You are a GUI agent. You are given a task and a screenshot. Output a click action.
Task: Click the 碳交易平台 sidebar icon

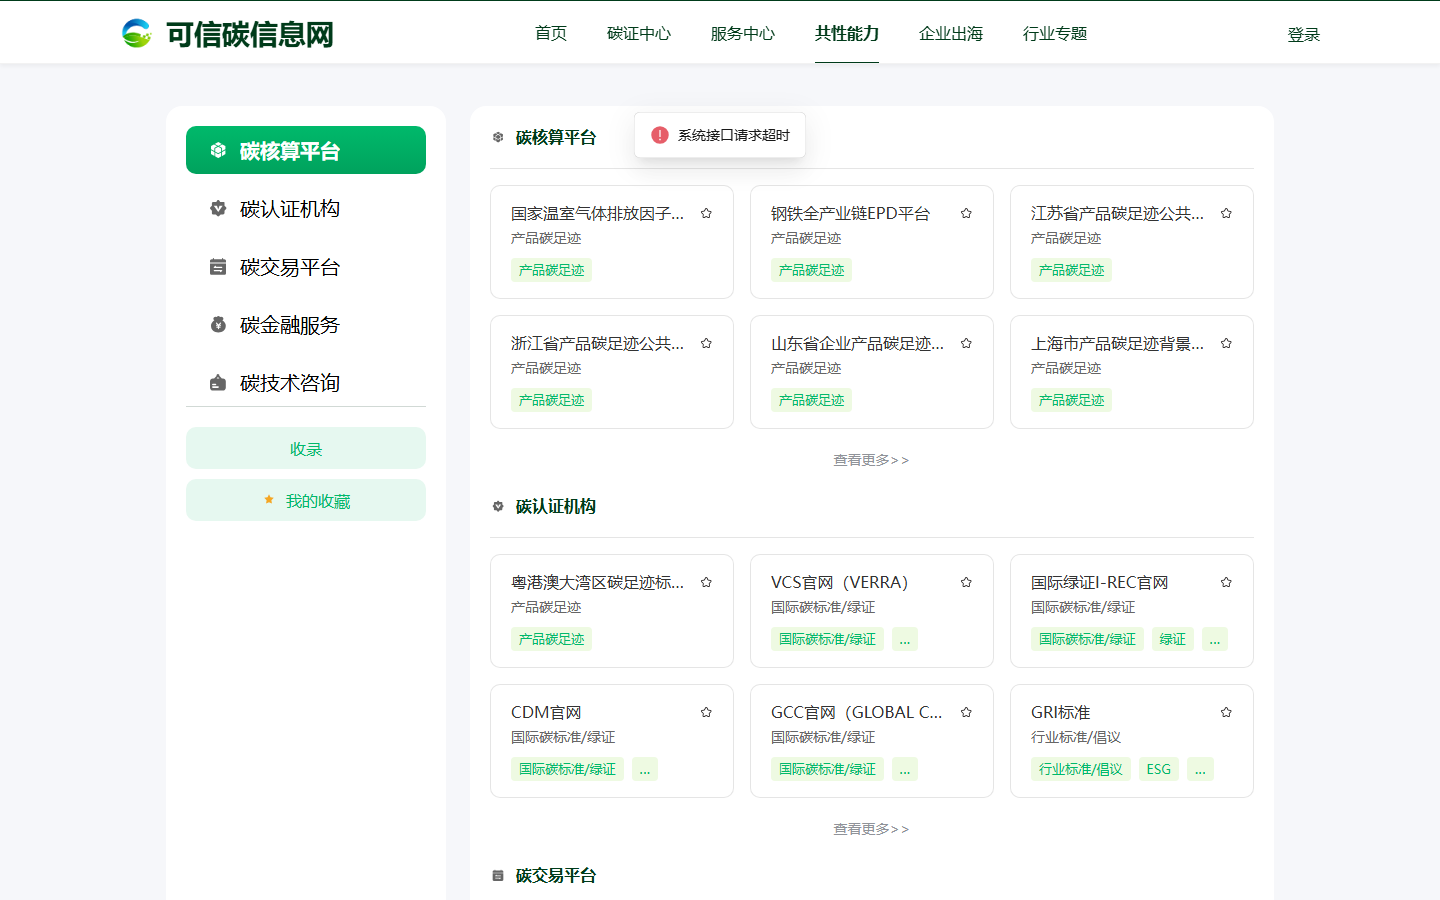(x=218, y=266)
